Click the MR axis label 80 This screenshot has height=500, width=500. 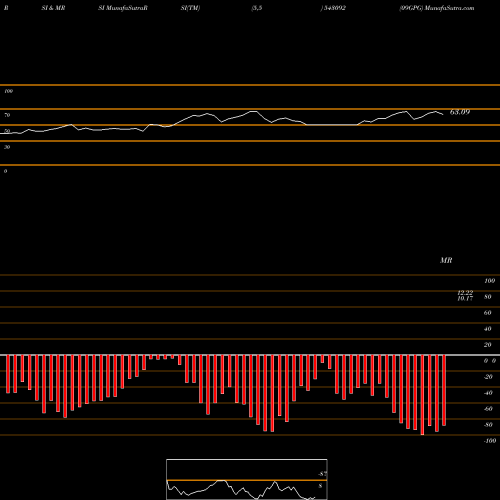(487, 297)
